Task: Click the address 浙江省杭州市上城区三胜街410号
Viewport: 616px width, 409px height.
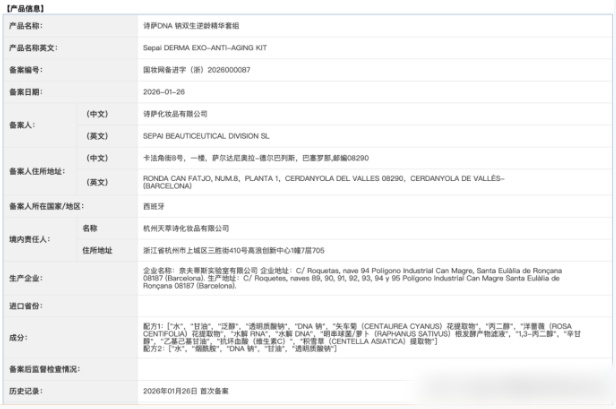Action: (234, 250)
